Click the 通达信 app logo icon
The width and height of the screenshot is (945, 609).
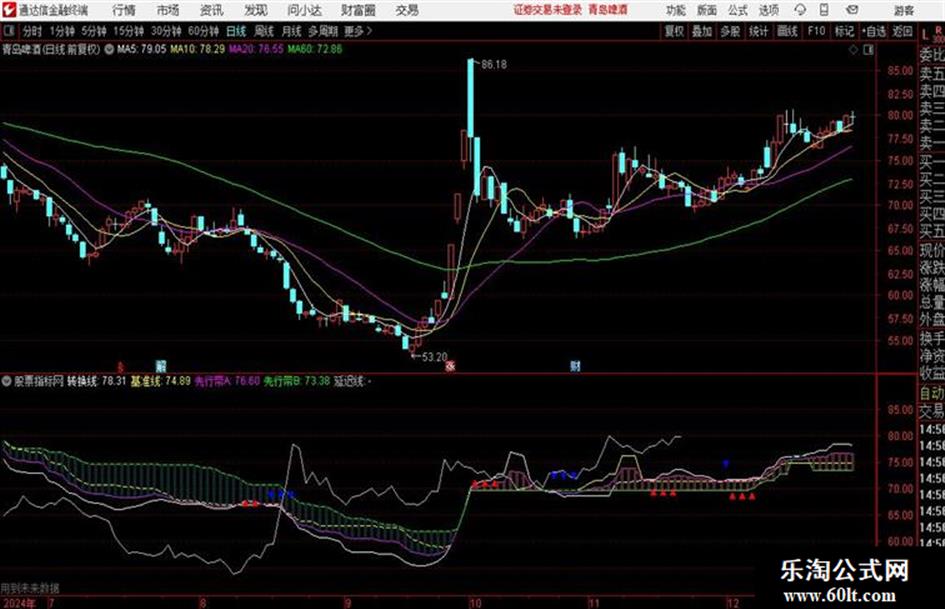(x=9, y=10)
